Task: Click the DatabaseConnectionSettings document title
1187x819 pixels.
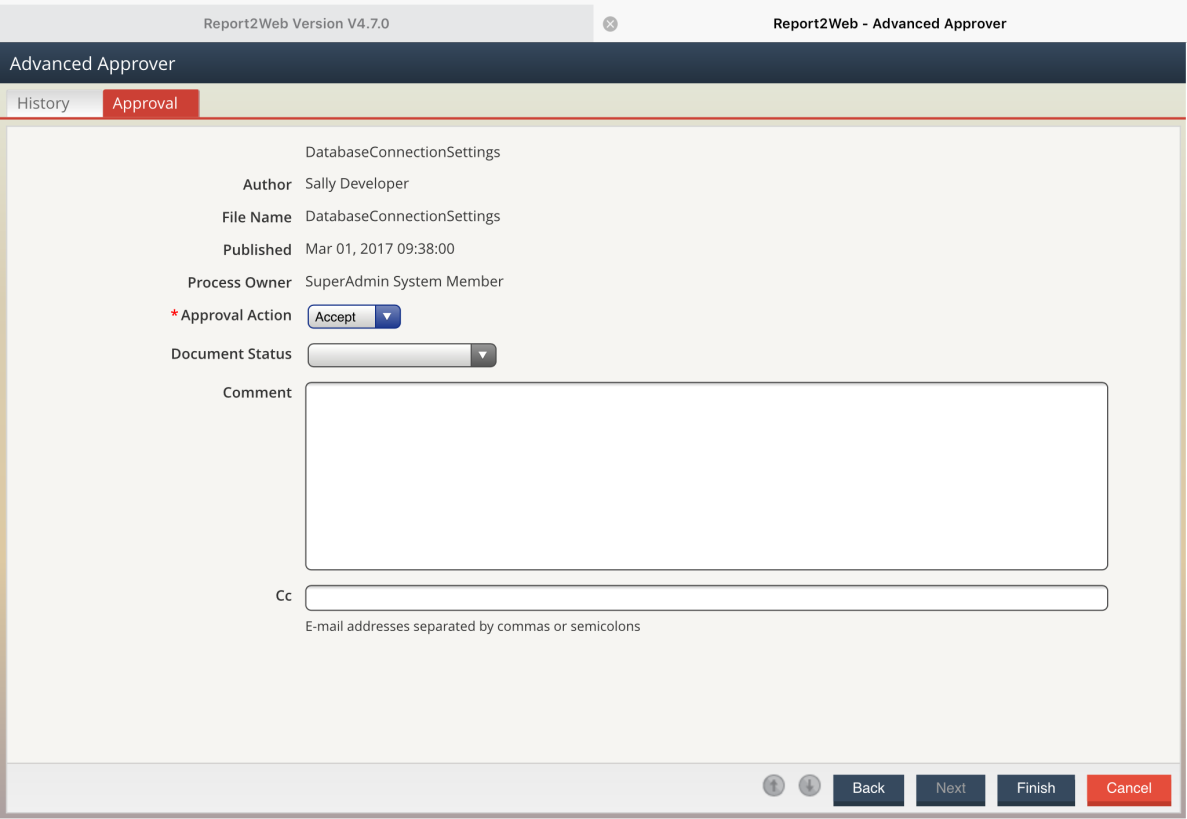Action: click(x=402, y=151)
